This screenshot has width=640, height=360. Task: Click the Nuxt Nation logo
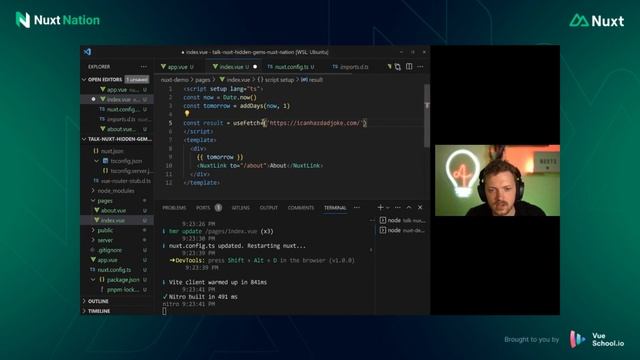click(58, 20)
